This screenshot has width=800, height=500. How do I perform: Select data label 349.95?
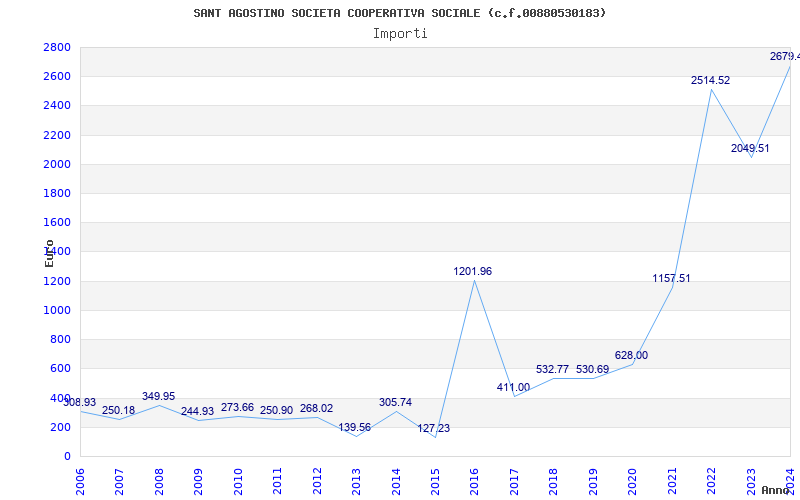pos(158,396)
